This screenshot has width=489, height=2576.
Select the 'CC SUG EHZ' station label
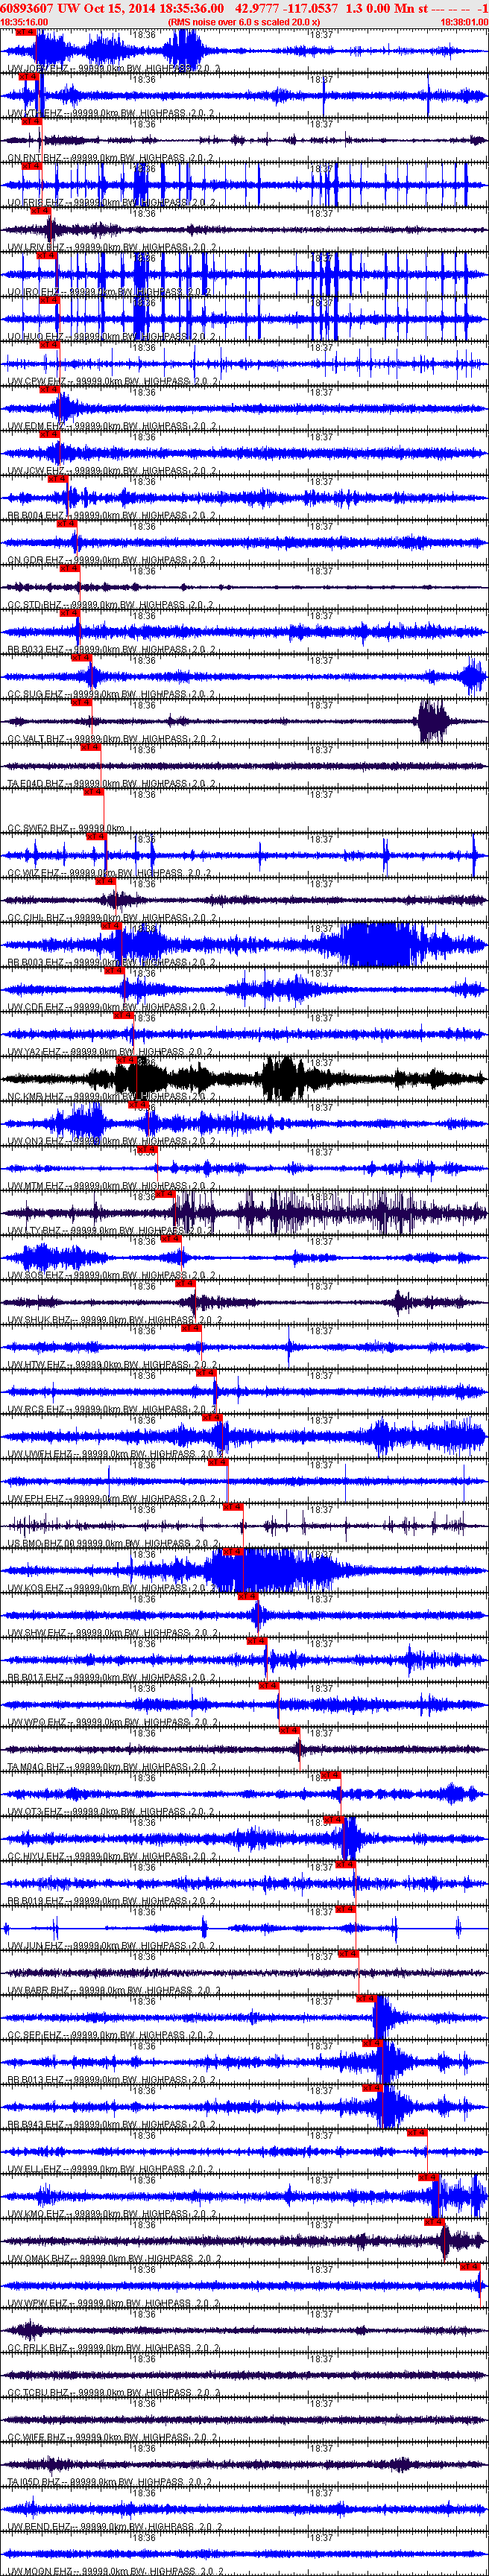tap(35, 694)
